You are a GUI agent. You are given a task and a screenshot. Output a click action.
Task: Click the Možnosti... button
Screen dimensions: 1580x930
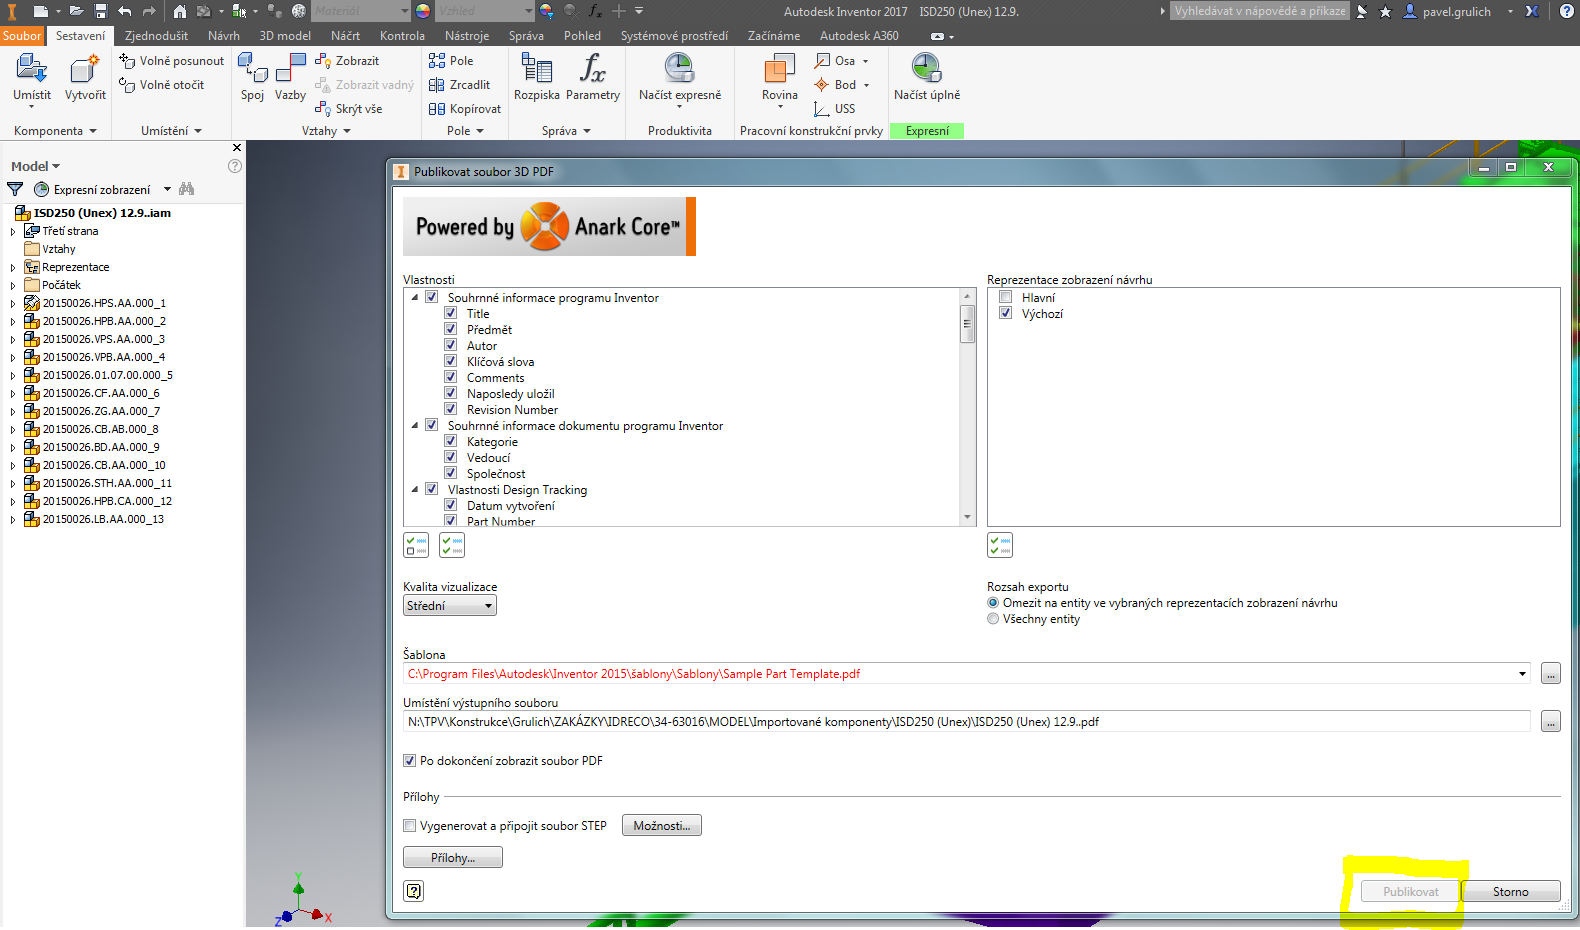tap(662, 826)
